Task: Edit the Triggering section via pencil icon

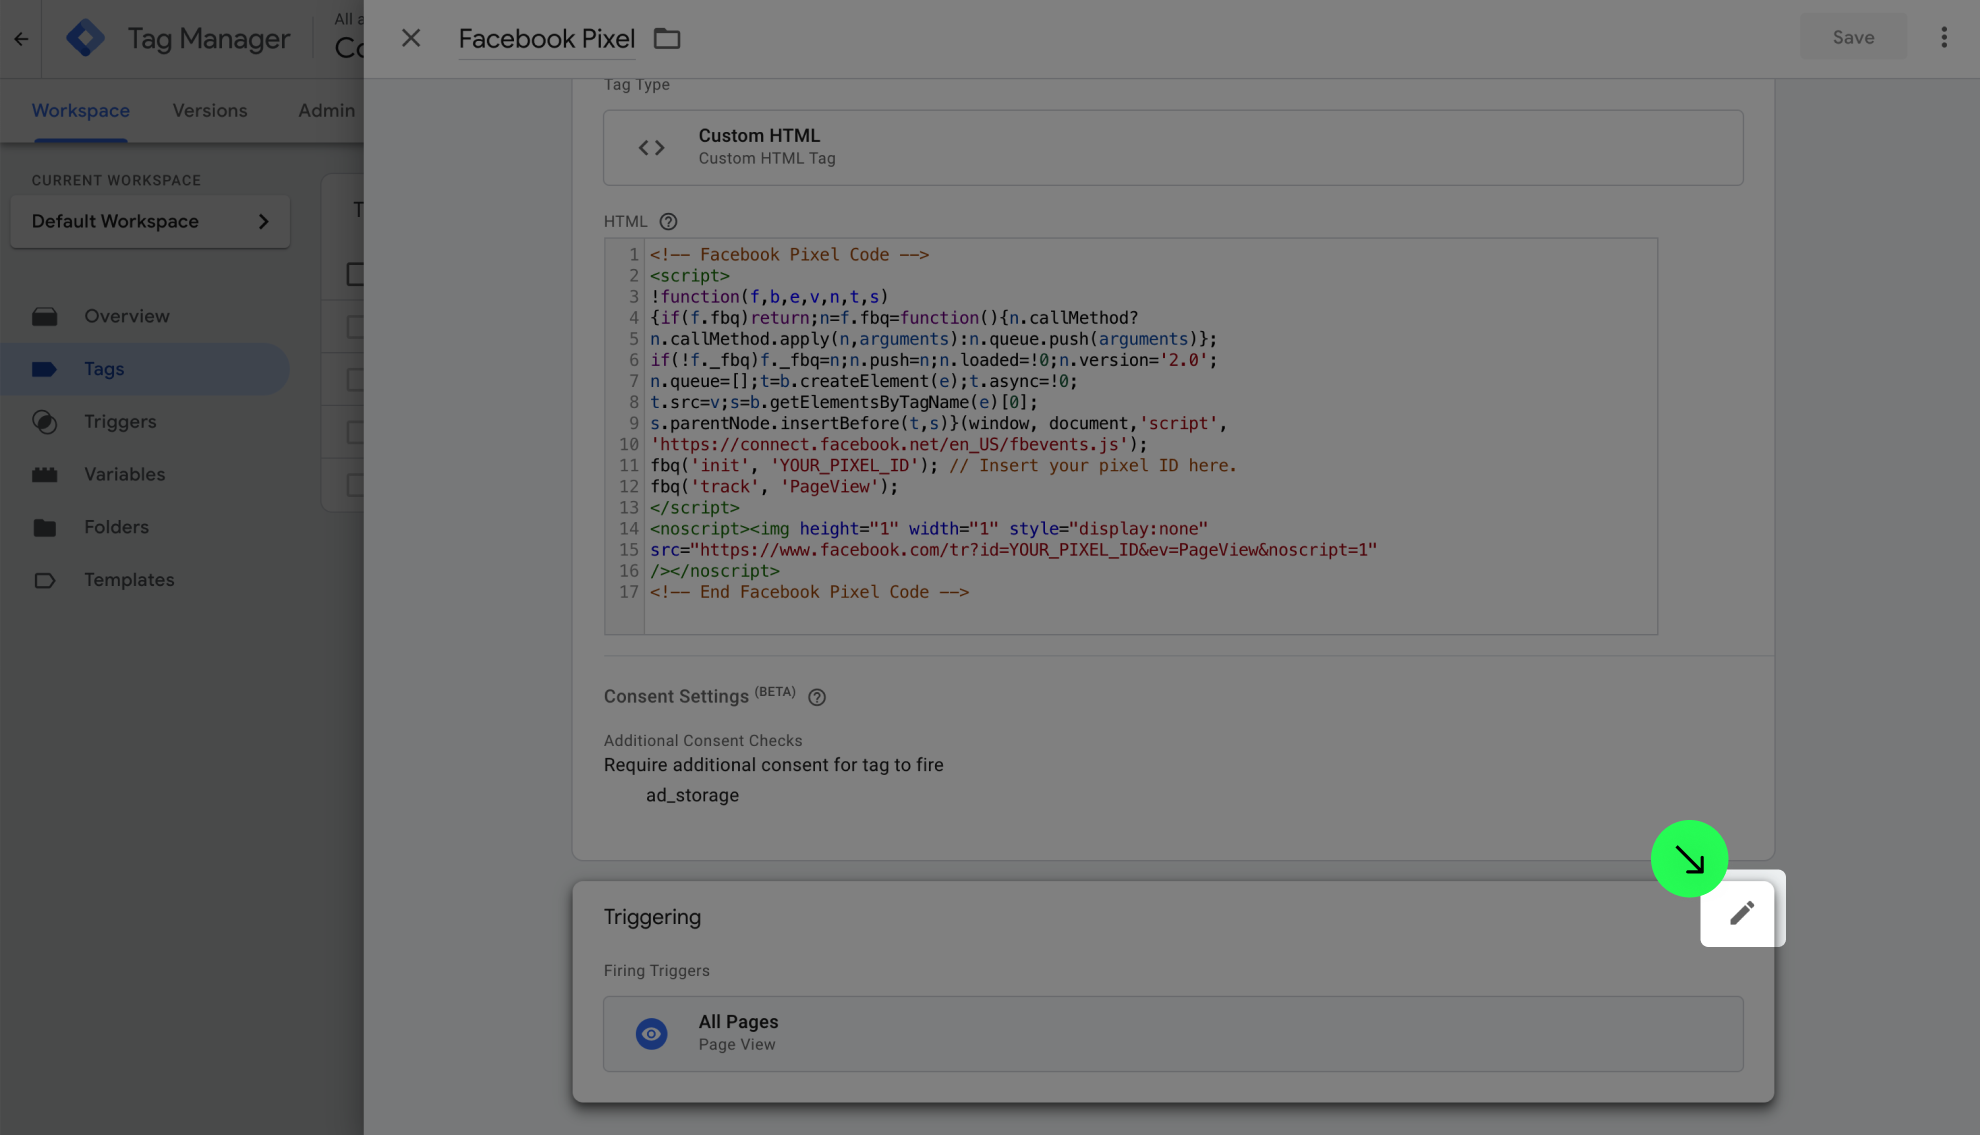Action: (1742, 912)
